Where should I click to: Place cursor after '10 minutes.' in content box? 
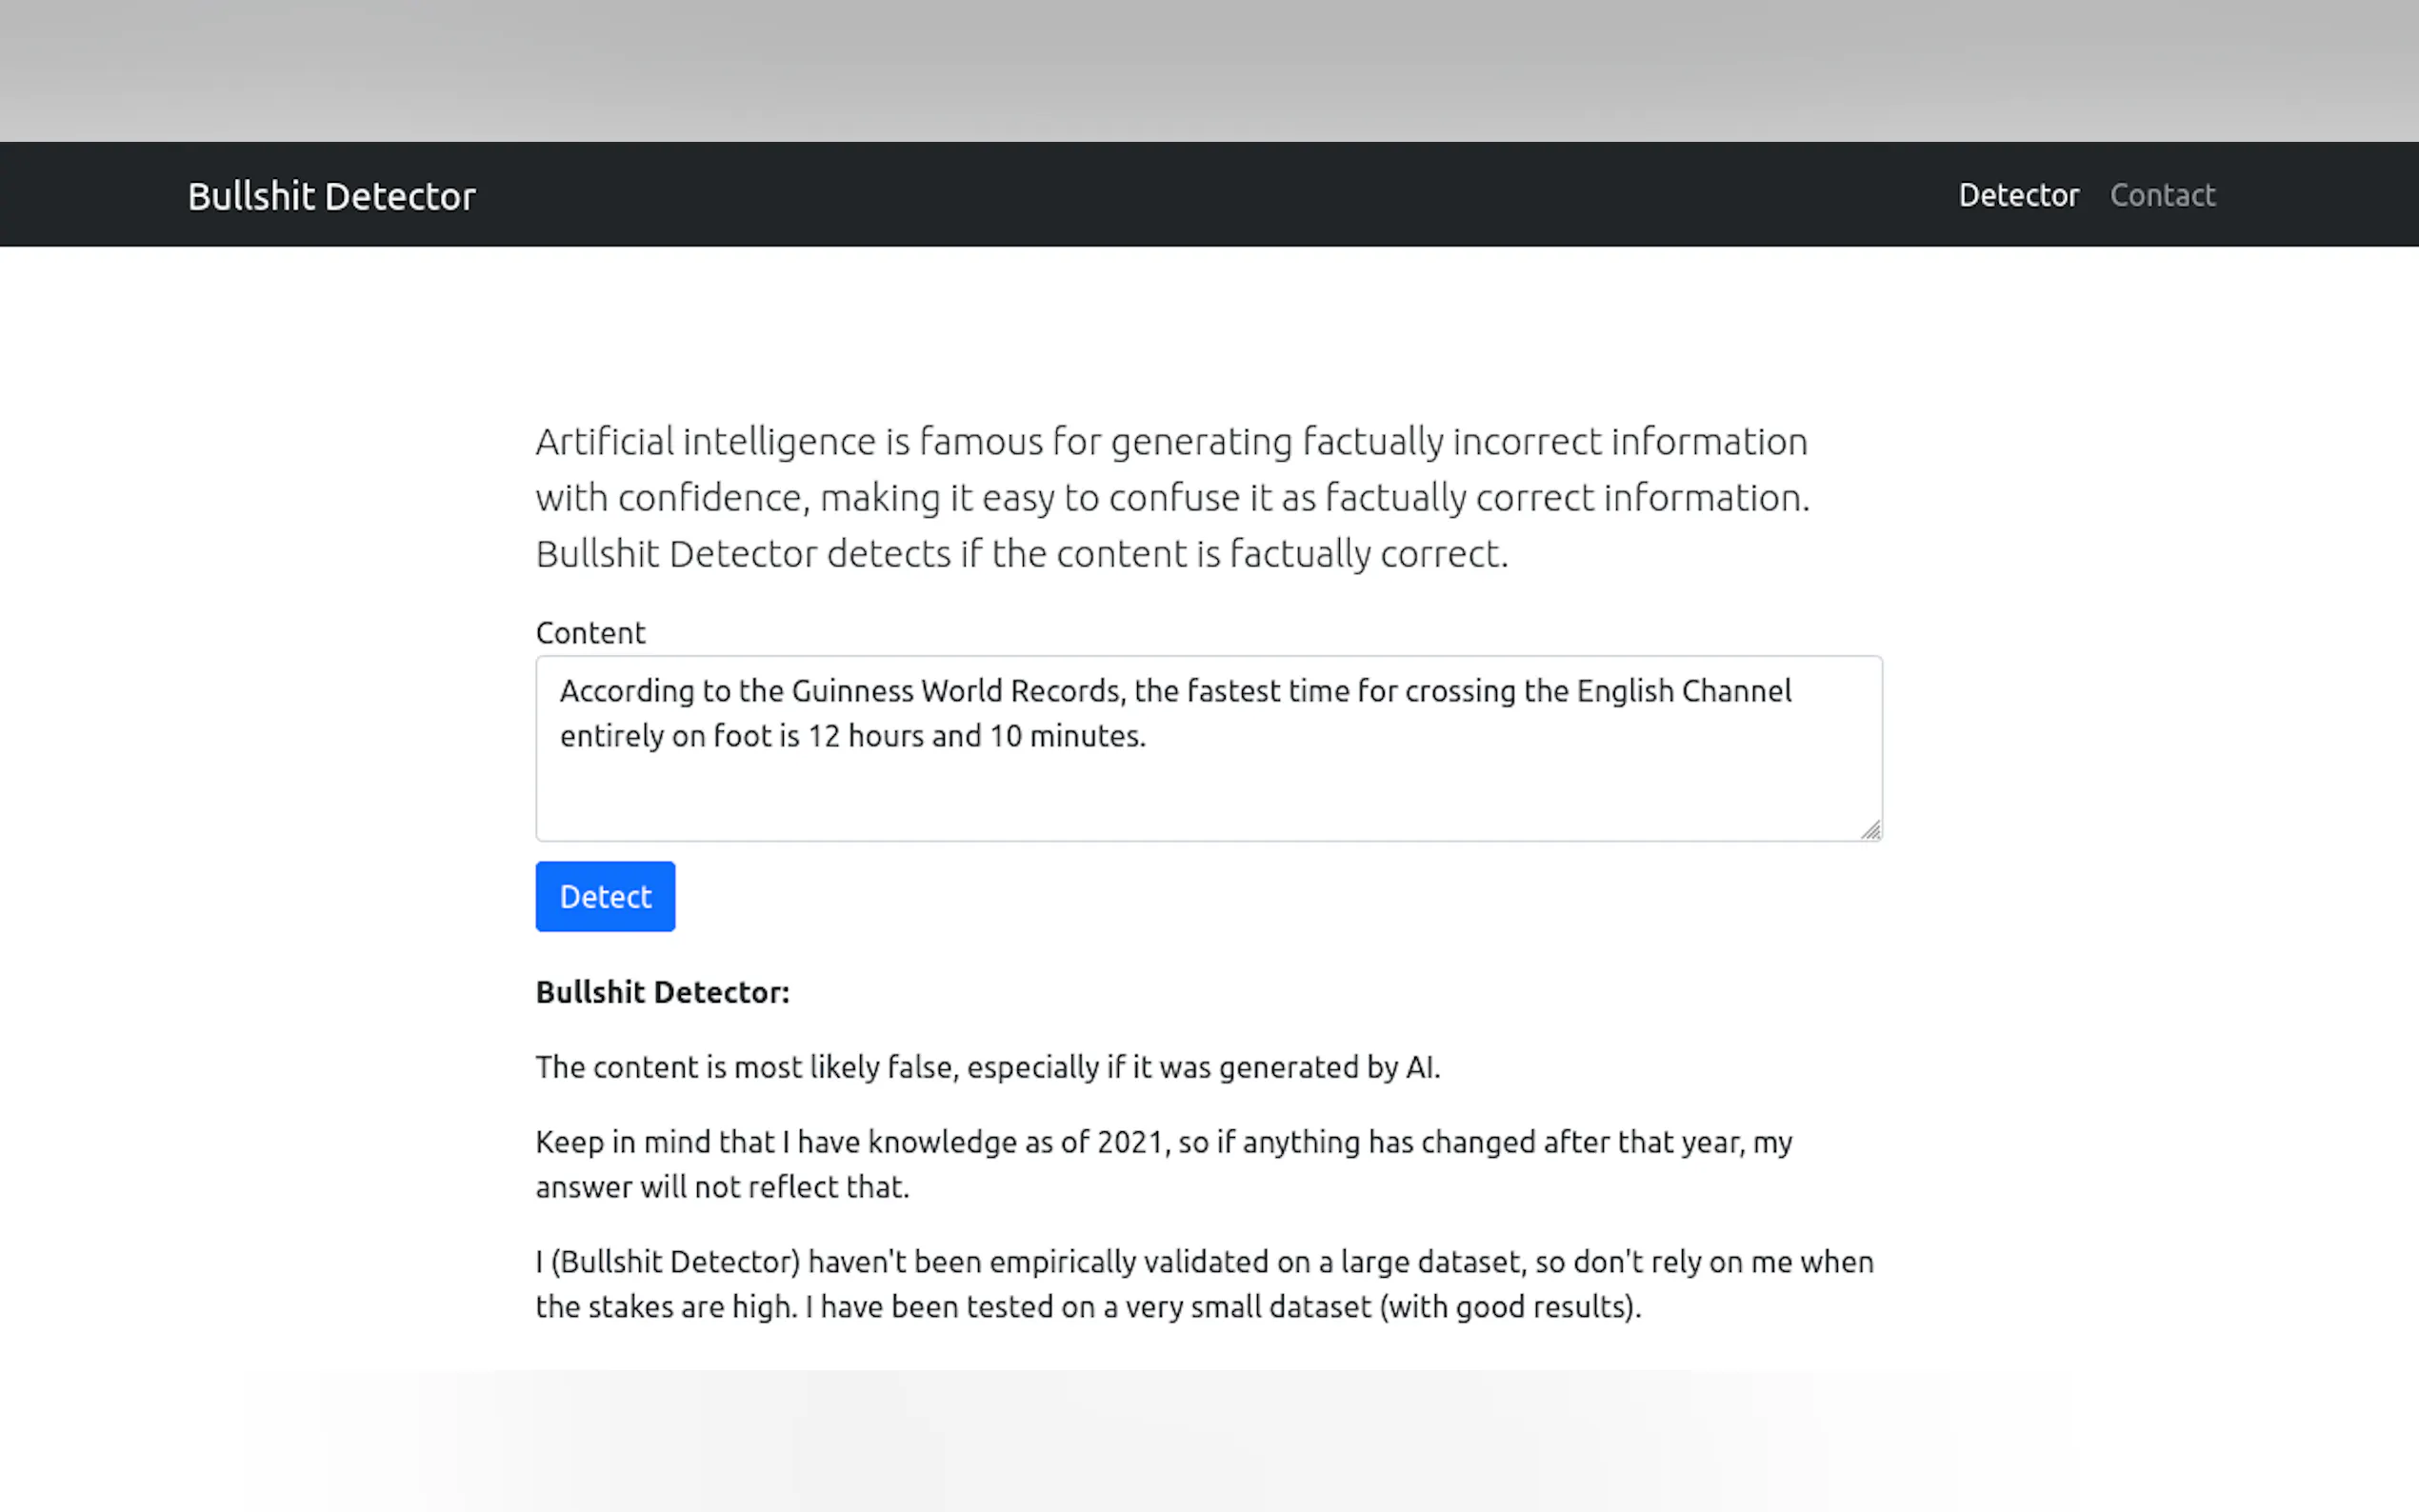click(x=1147, y=737)
